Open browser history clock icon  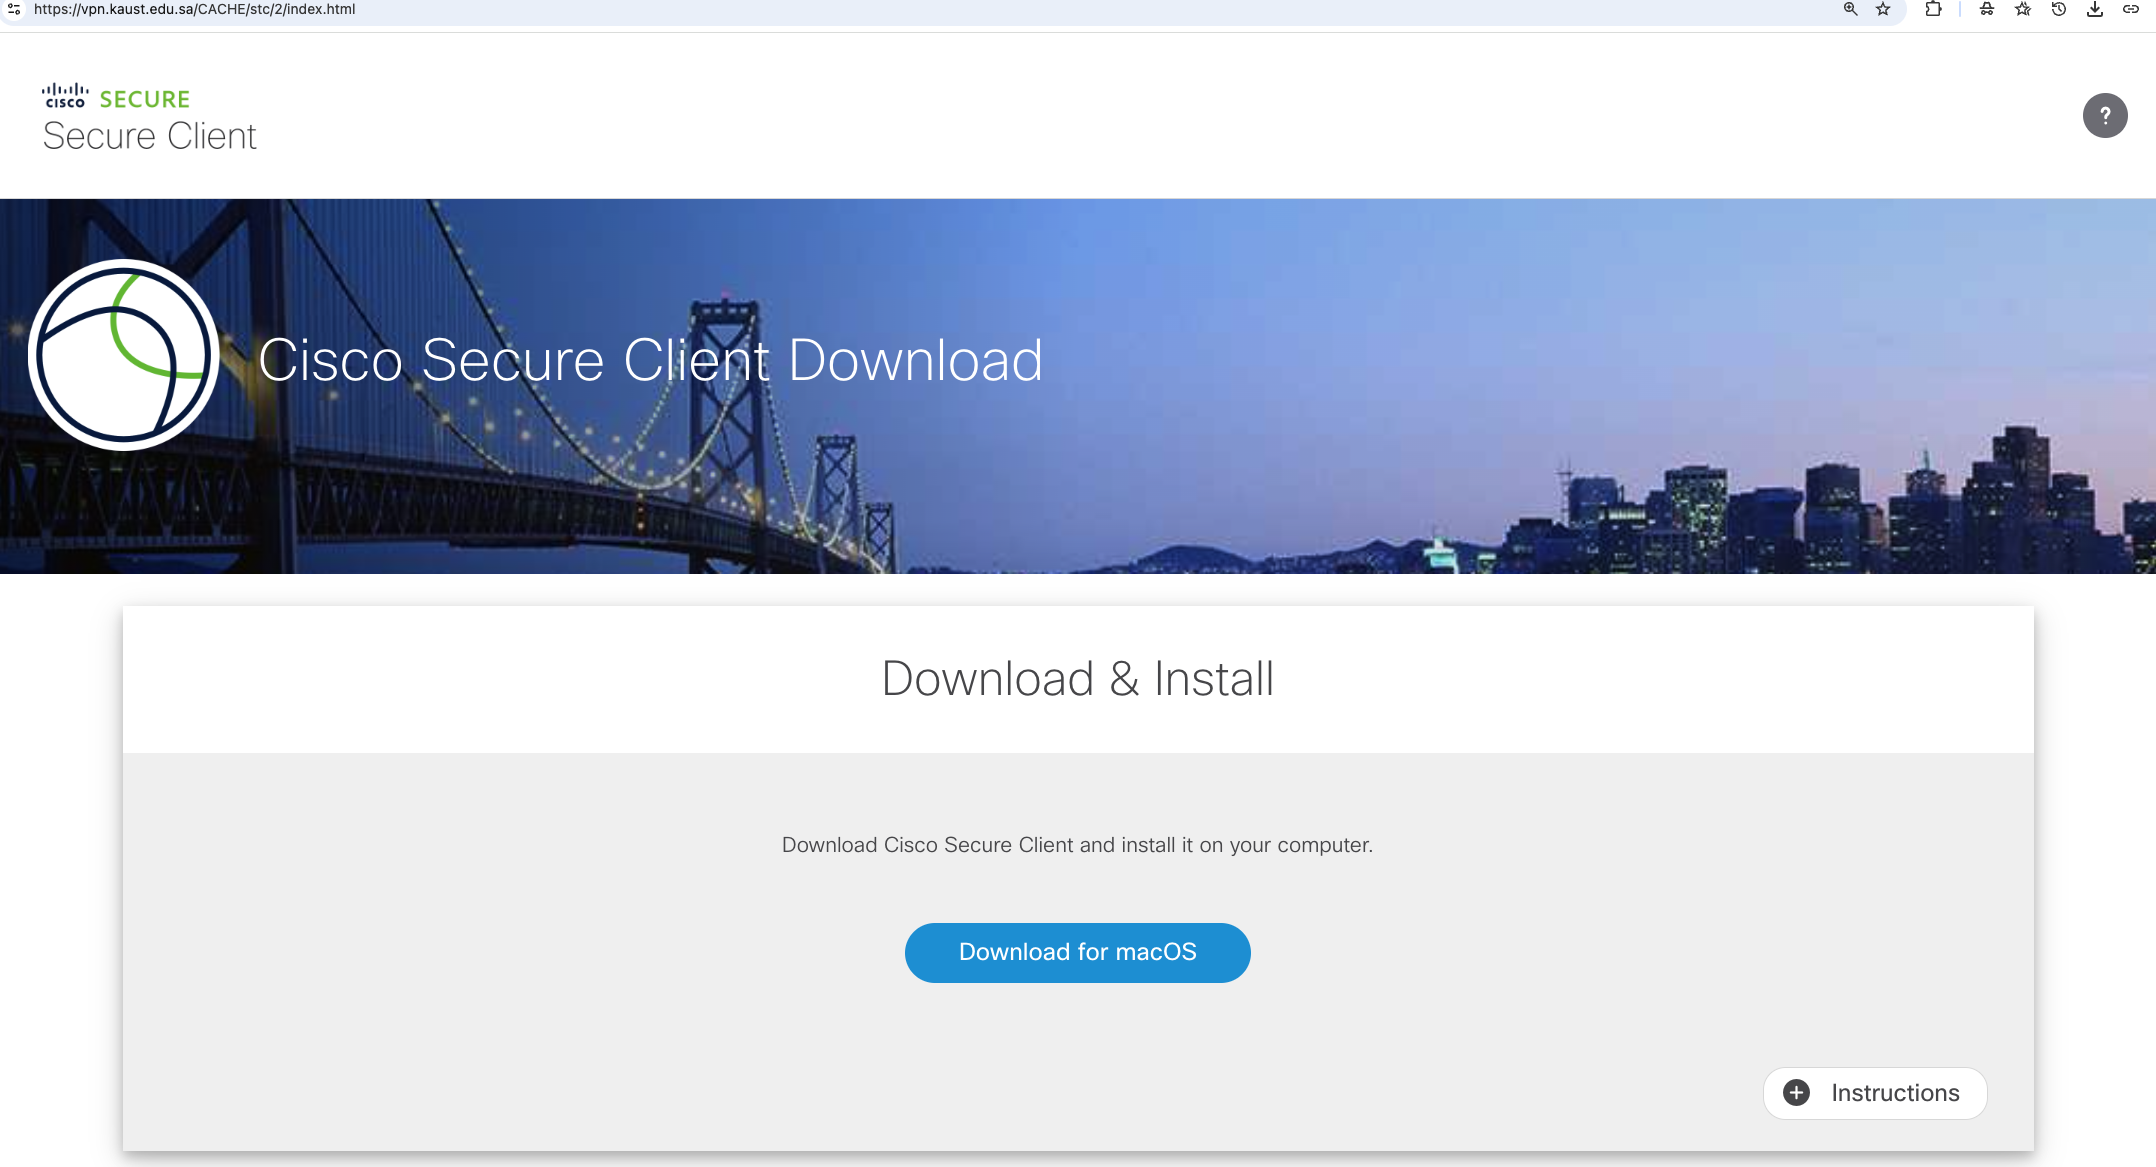(2059, 9)
